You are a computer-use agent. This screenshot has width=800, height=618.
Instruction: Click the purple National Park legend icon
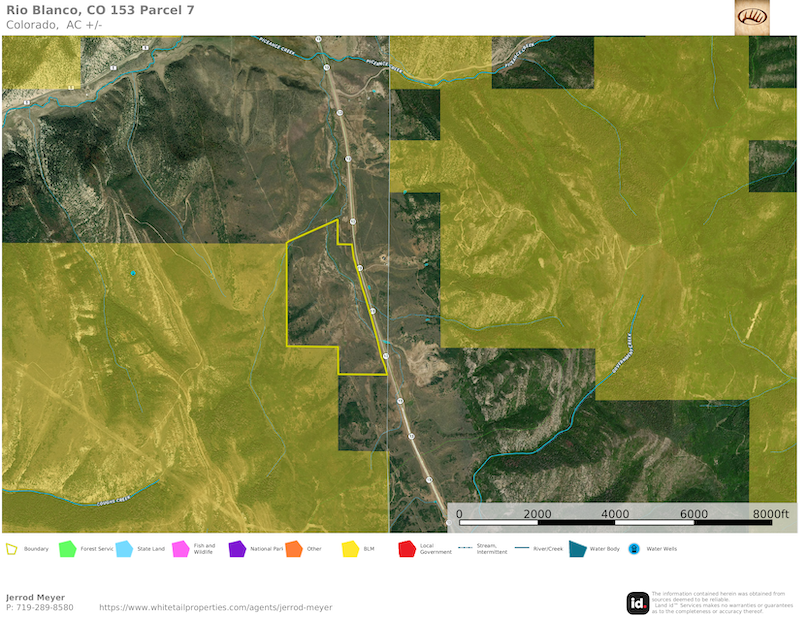(237, 549)
